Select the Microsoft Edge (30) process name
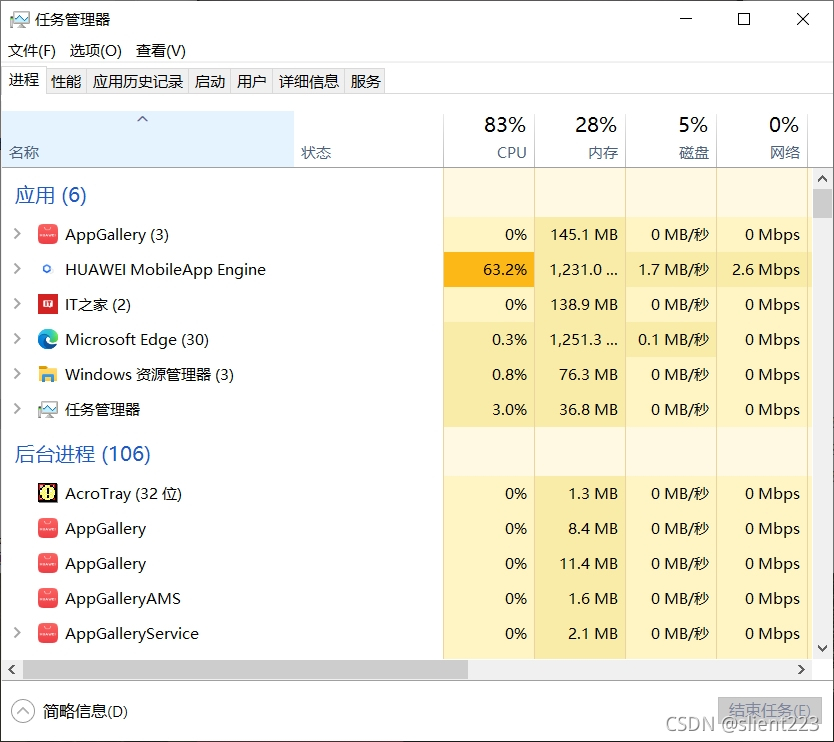The image size is (834, 742). click(137, 339)
